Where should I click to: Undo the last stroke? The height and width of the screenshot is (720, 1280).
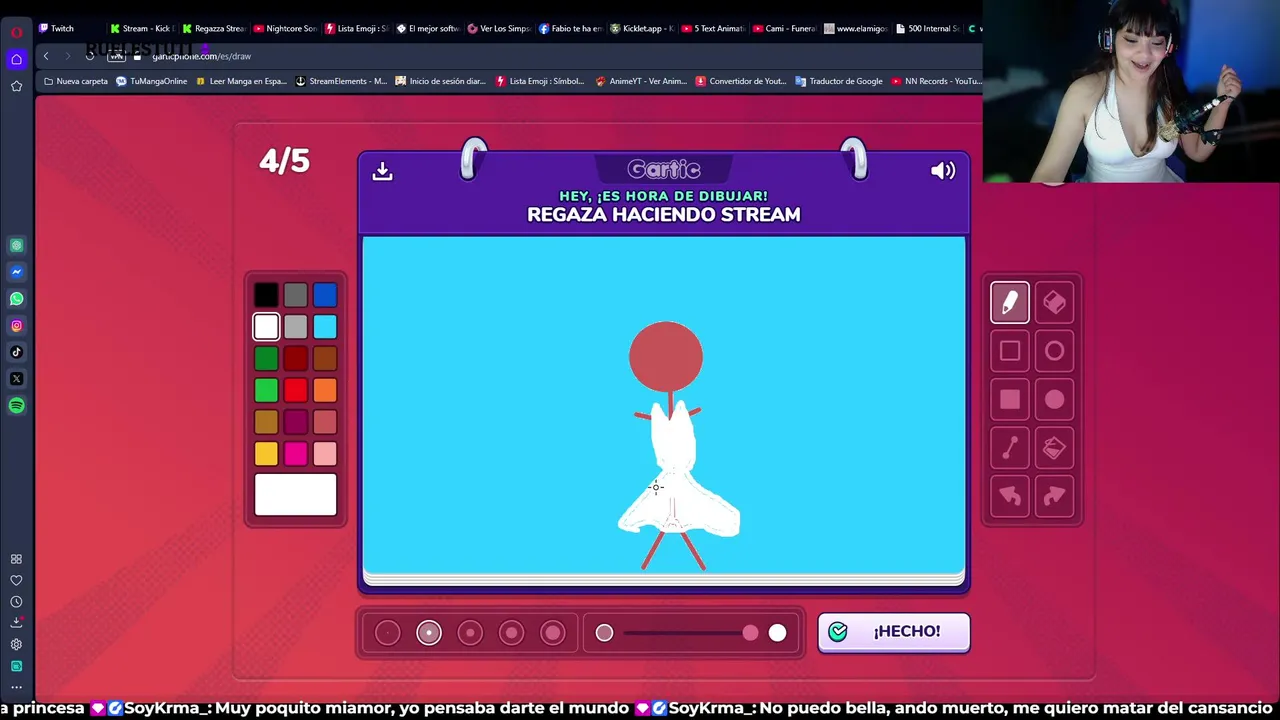(x=1010, y=496)
